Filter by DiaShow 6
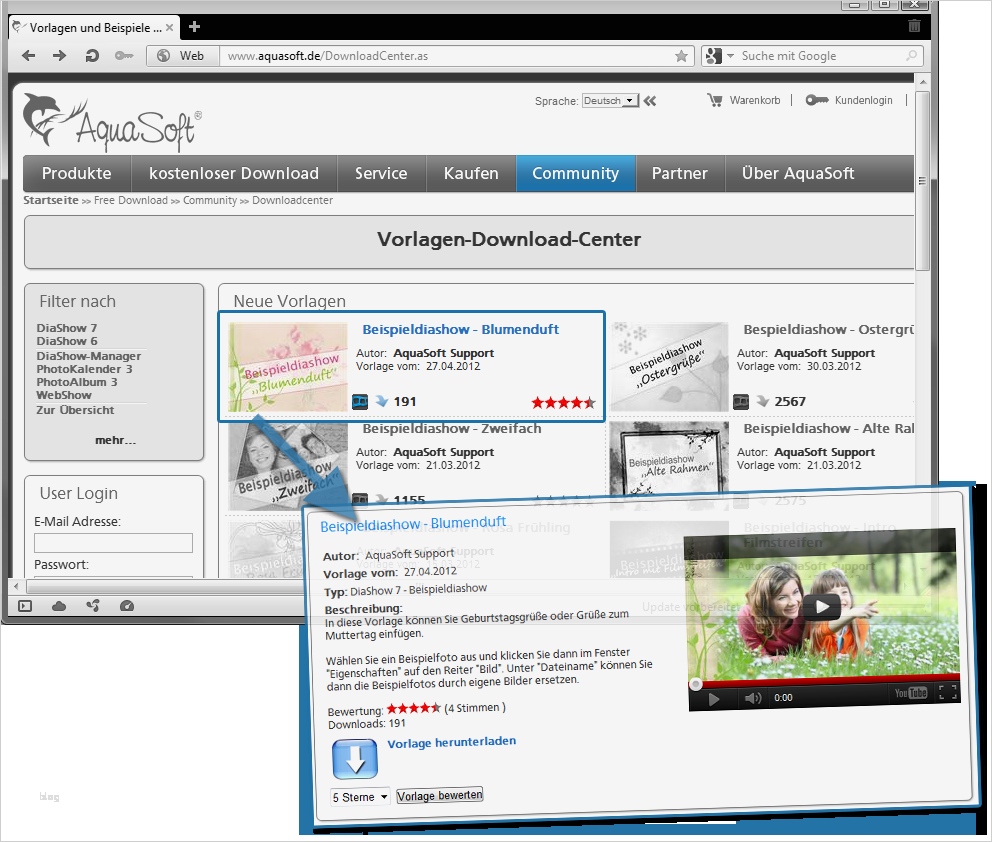This screenshot has height=842, width=992. [x=66, y=341]
